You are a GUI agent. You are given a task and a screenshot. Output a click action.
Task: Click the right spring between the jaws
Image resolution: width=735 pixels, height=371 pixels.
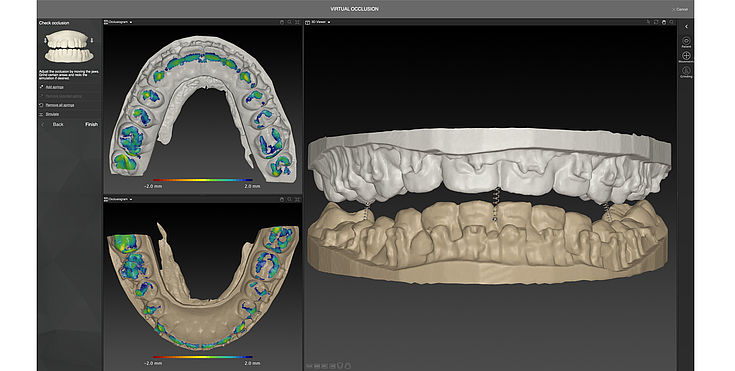pyautogui.click(x=608, y=211)
